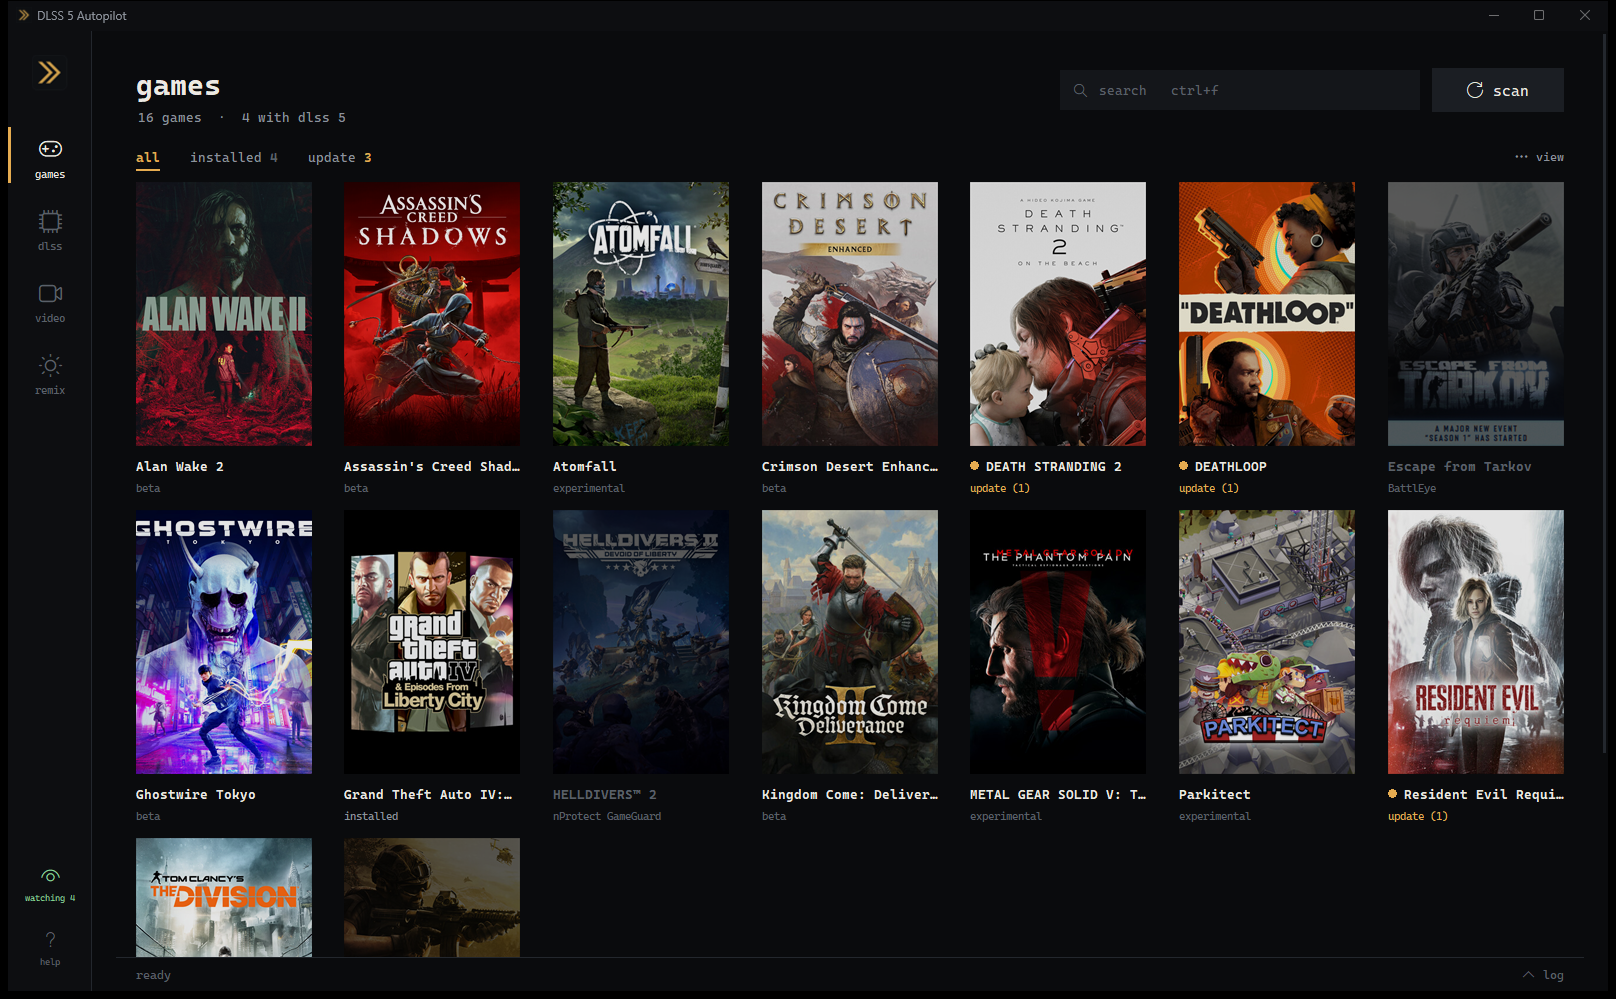Click the magnifier icon in search box
This screenshot has height=999, width=1616.
(x=1080, y=90)
